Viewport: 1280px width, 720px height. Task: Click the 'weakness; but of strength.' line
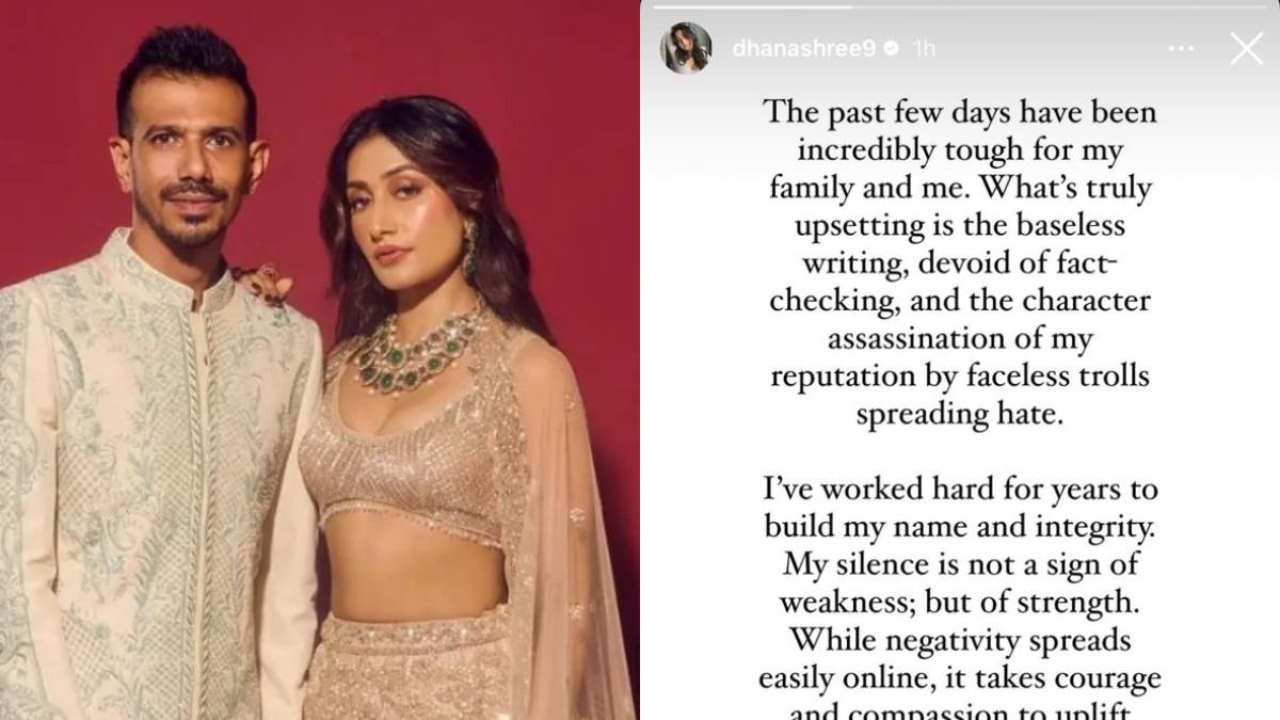pos(960,603)
